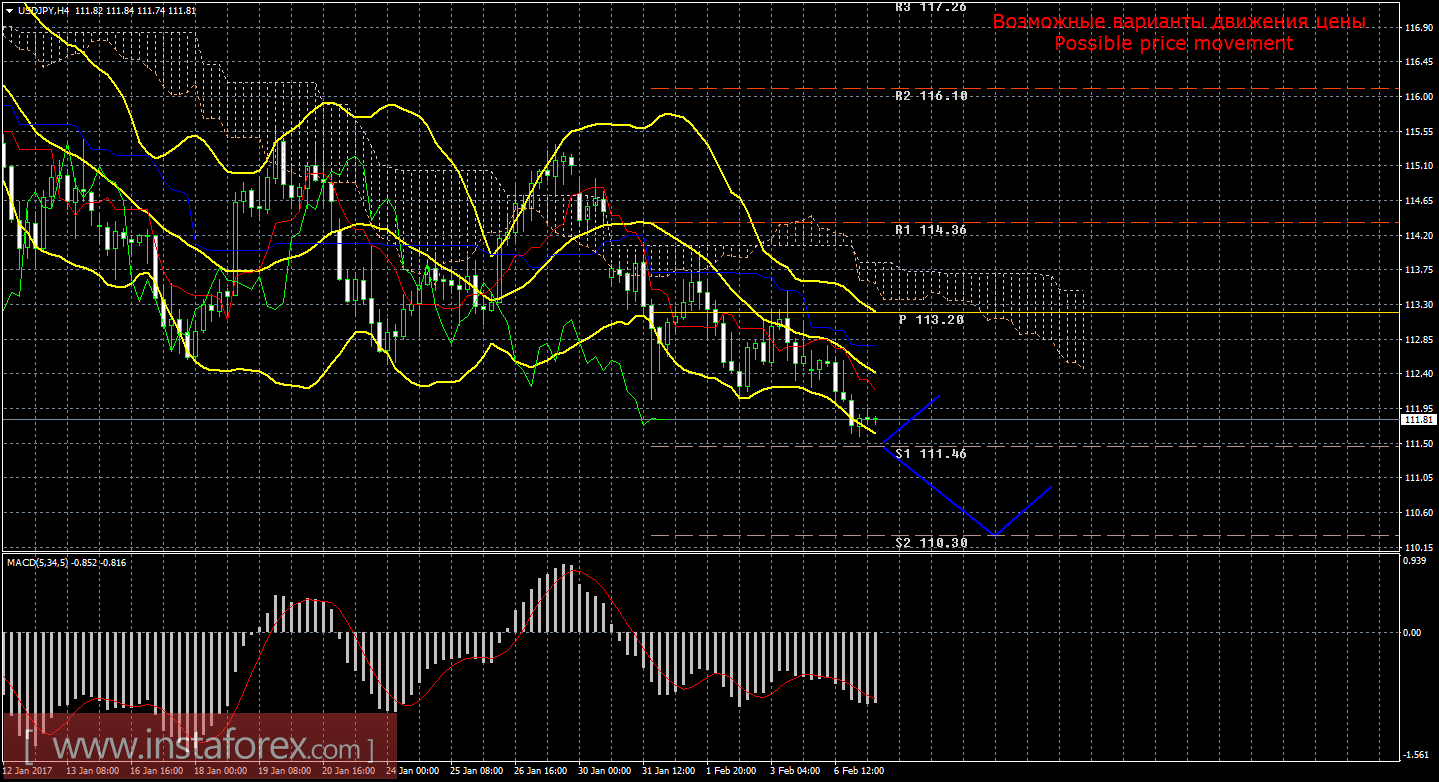The height and width of the screenshot is (782, 1439).
Task: Select the 26 Jan 16:00 time label
Action: point(540,771)
